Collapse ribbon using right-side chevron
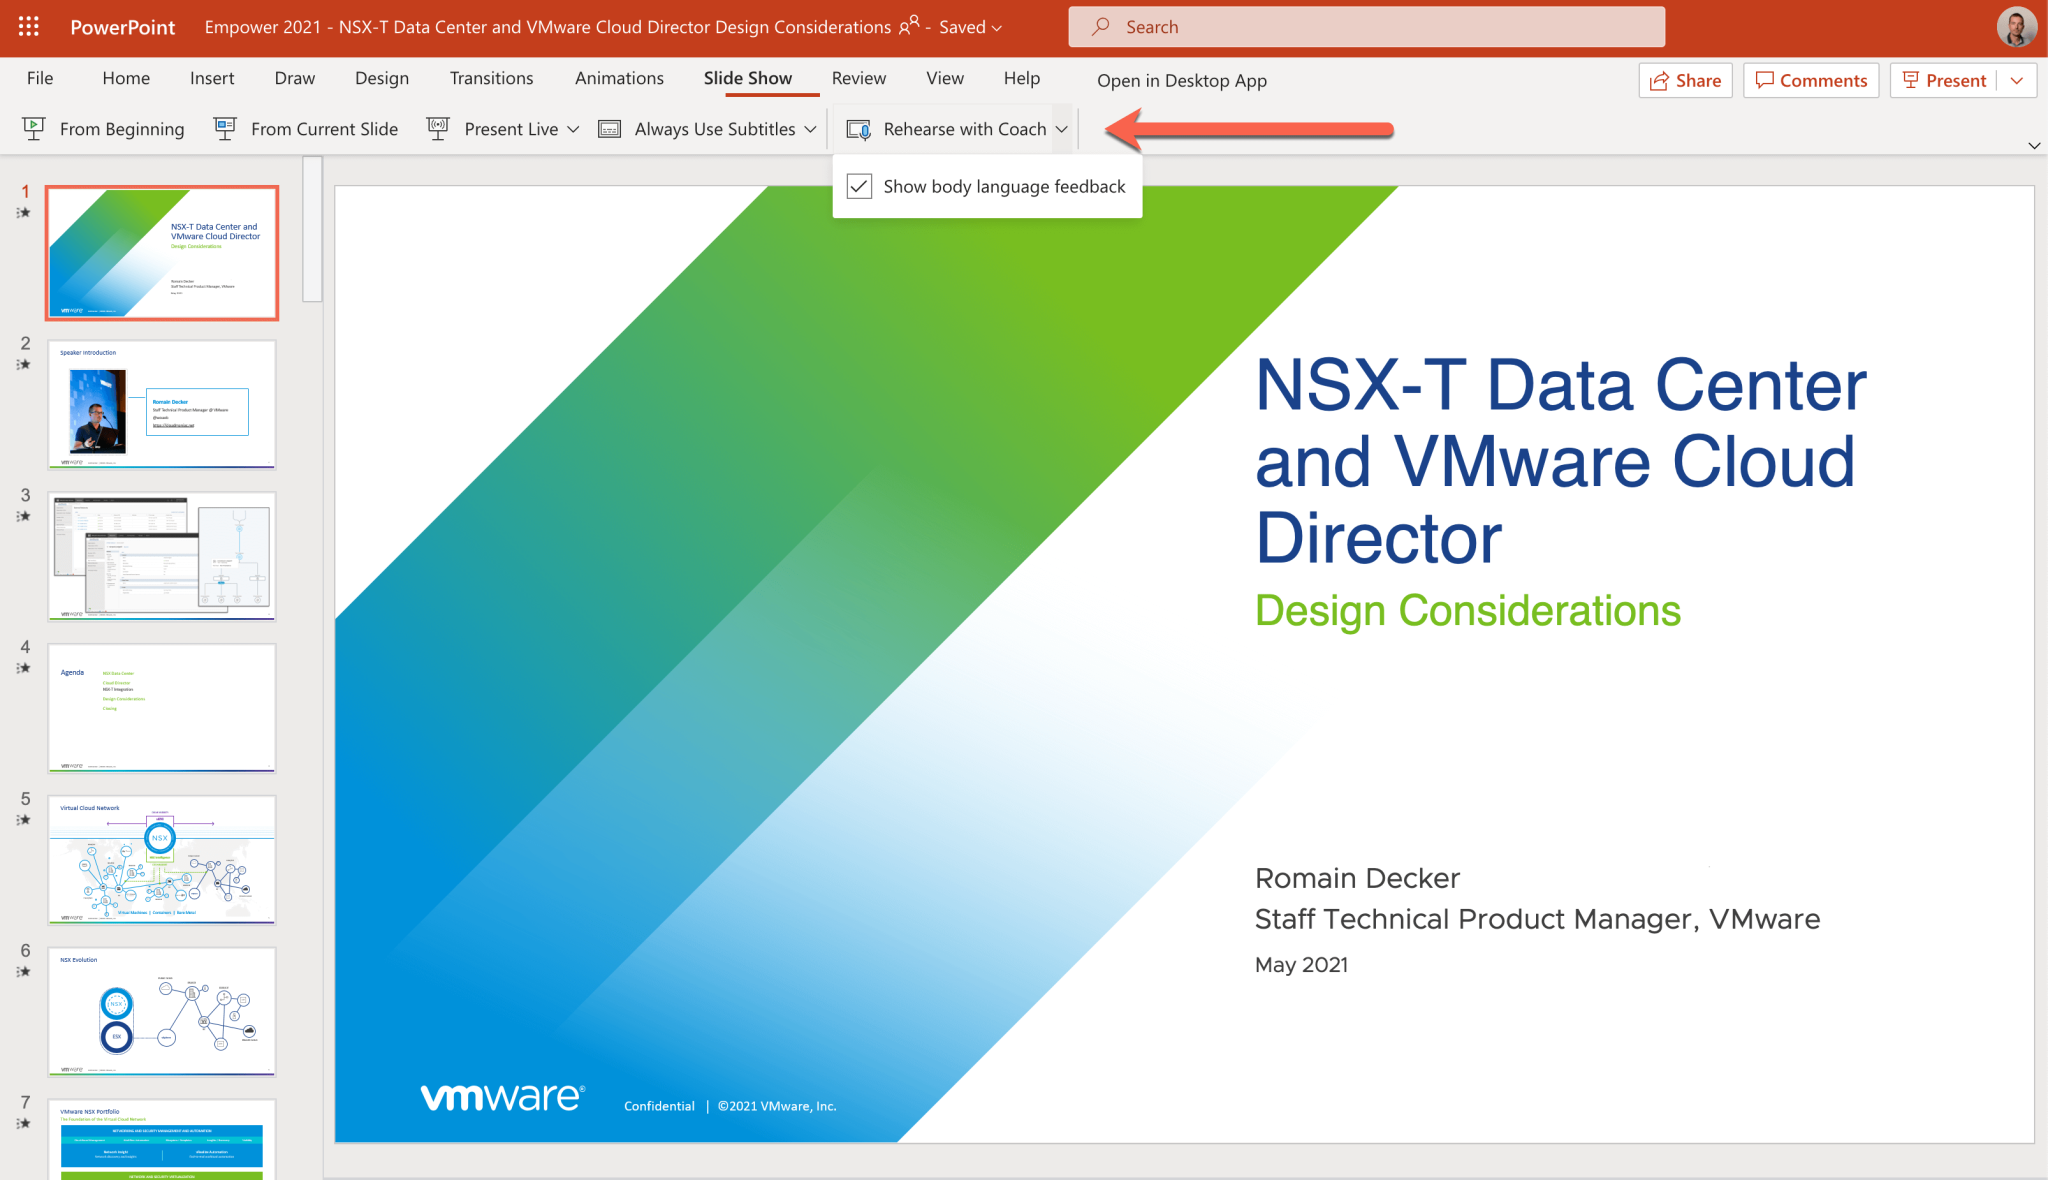The image size is (2048, 1180). (2033, 146)
